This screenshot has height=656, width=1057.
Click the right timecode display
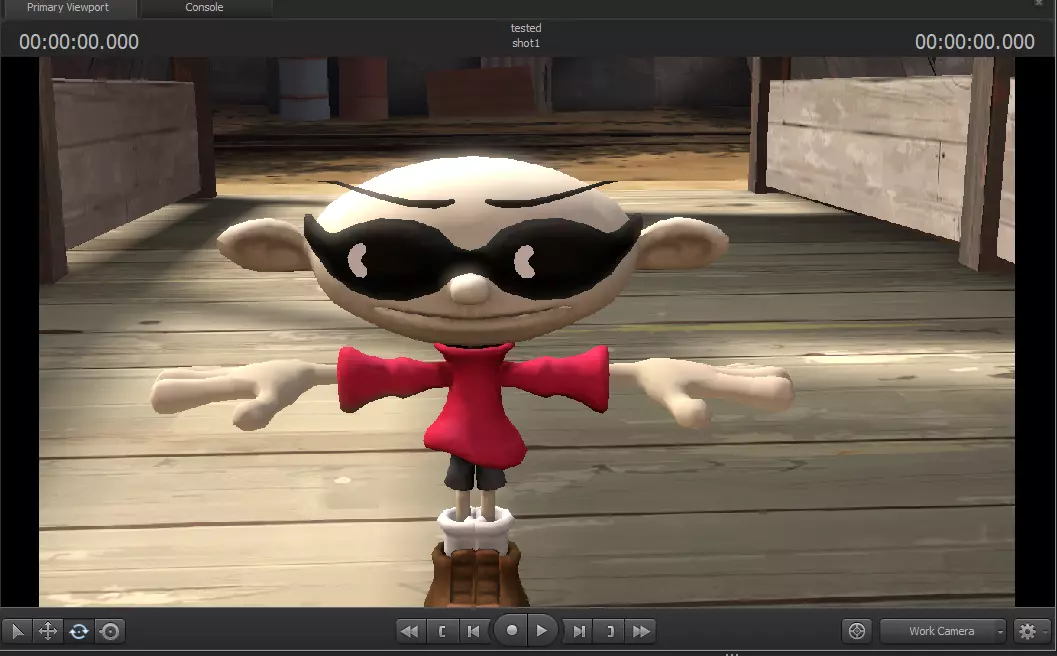975,42
